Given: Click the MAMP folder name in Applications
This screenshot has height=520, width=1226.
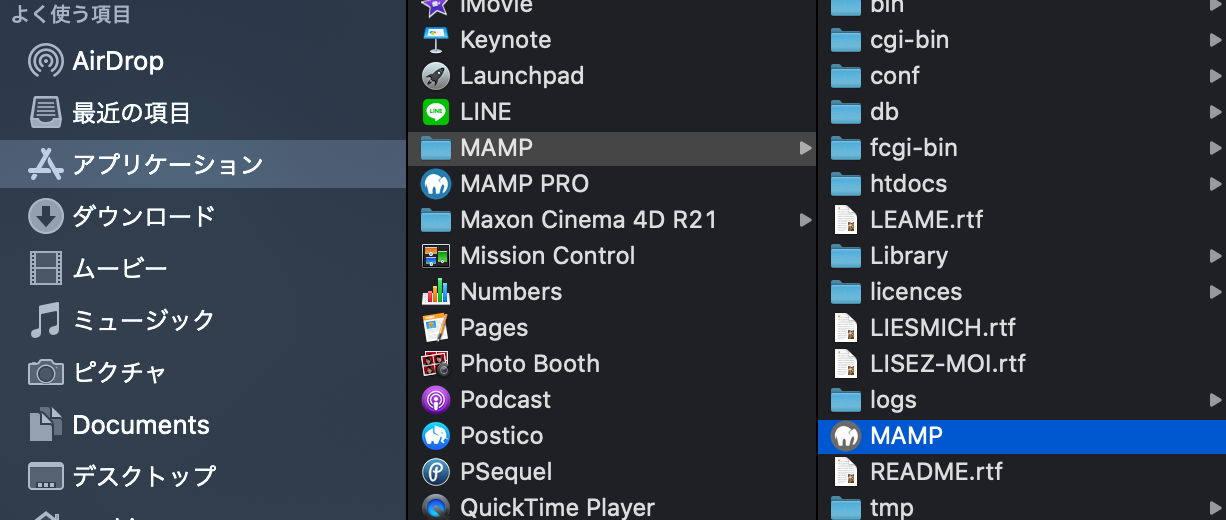Looking at the screenshot, I should [x=496, y=148].
